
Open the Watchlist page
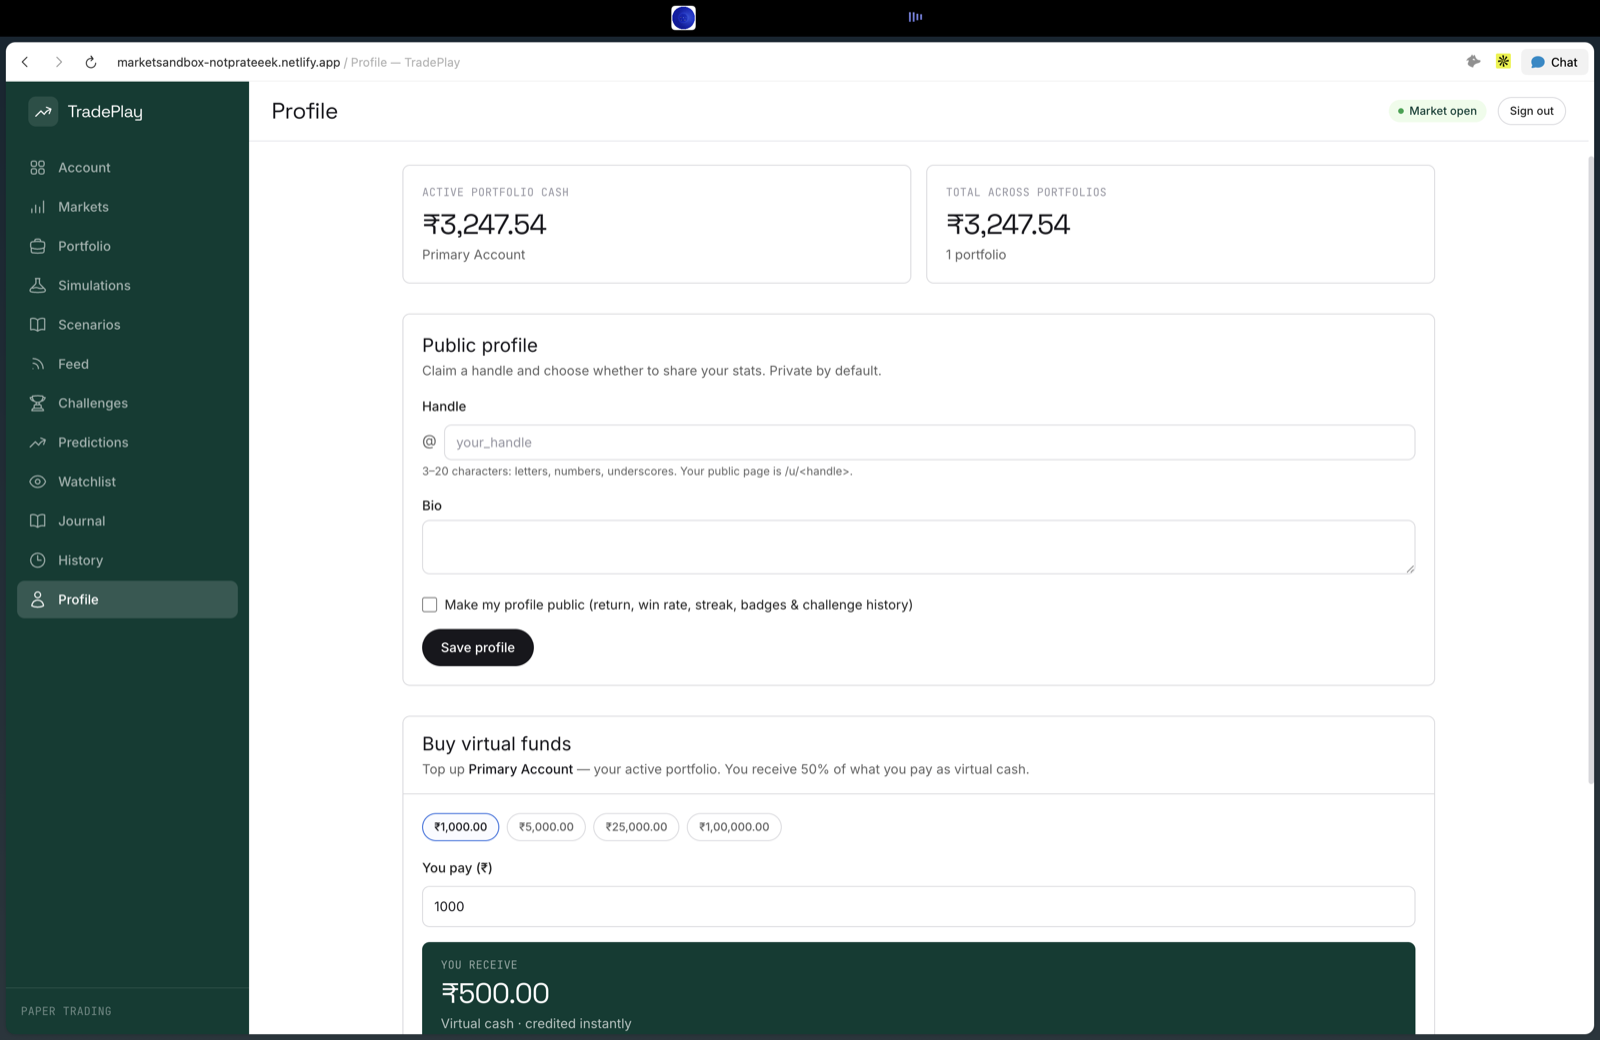[127, 482]
